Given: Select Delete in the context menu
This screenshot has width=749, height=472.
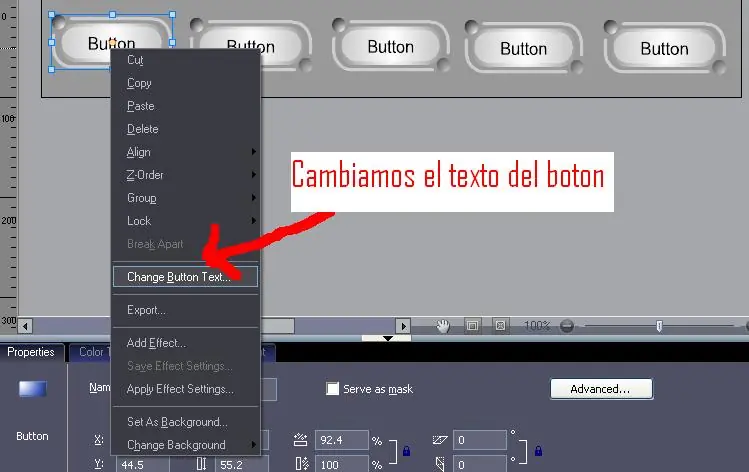Looking at the screenshot, I should click(187, 129).
